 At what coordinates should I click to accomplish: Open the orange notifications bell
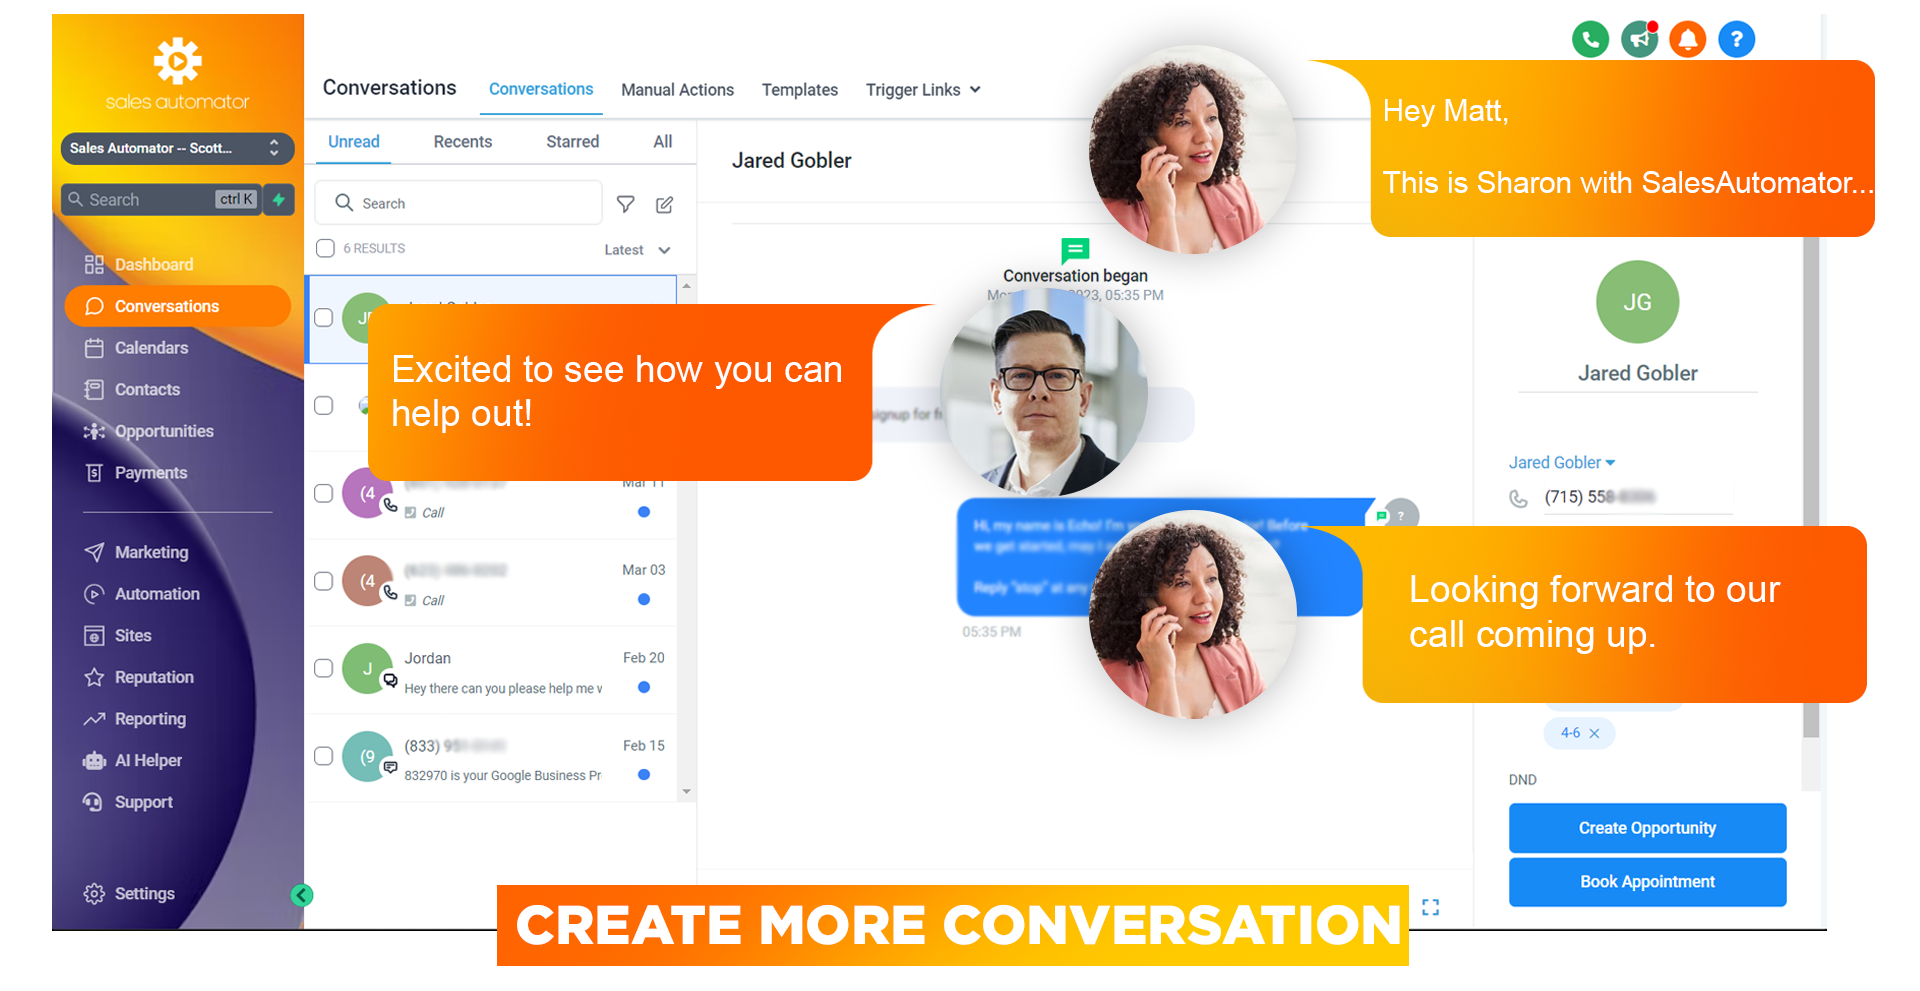pyautogui.click(x=1688, y=39)
